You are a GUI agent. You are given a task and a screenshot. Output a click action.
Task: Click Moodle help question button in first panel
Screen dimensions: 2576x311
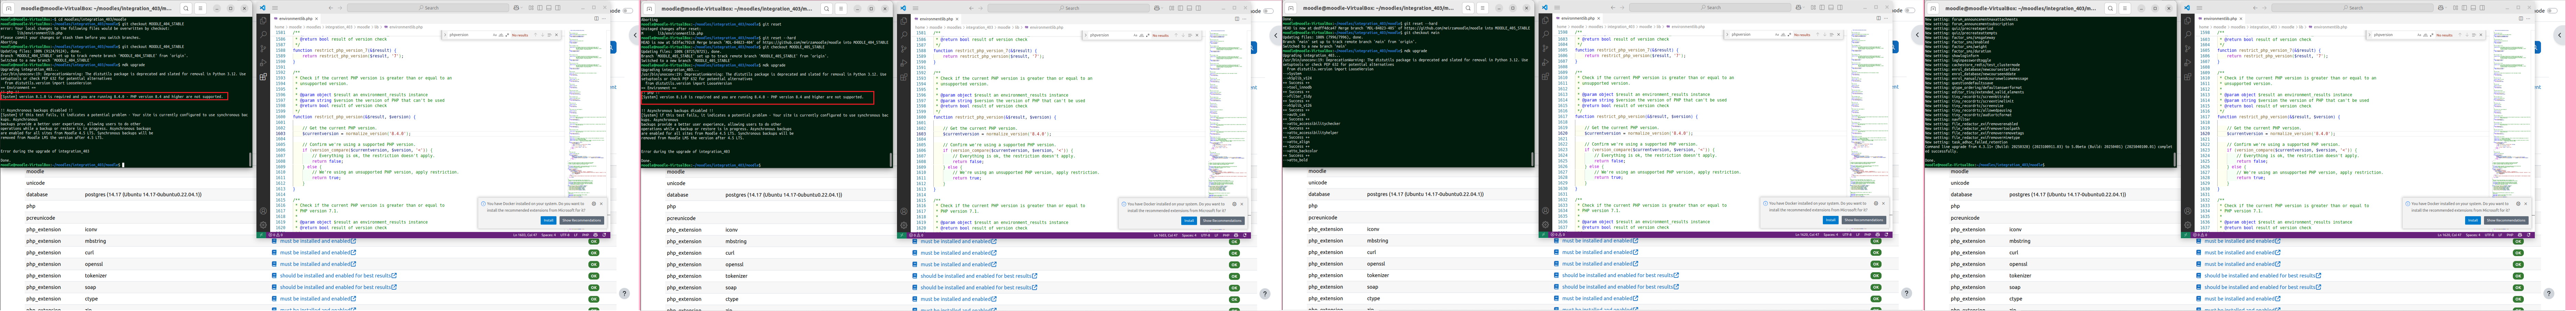pyautogui.click(x=624, y=293)
